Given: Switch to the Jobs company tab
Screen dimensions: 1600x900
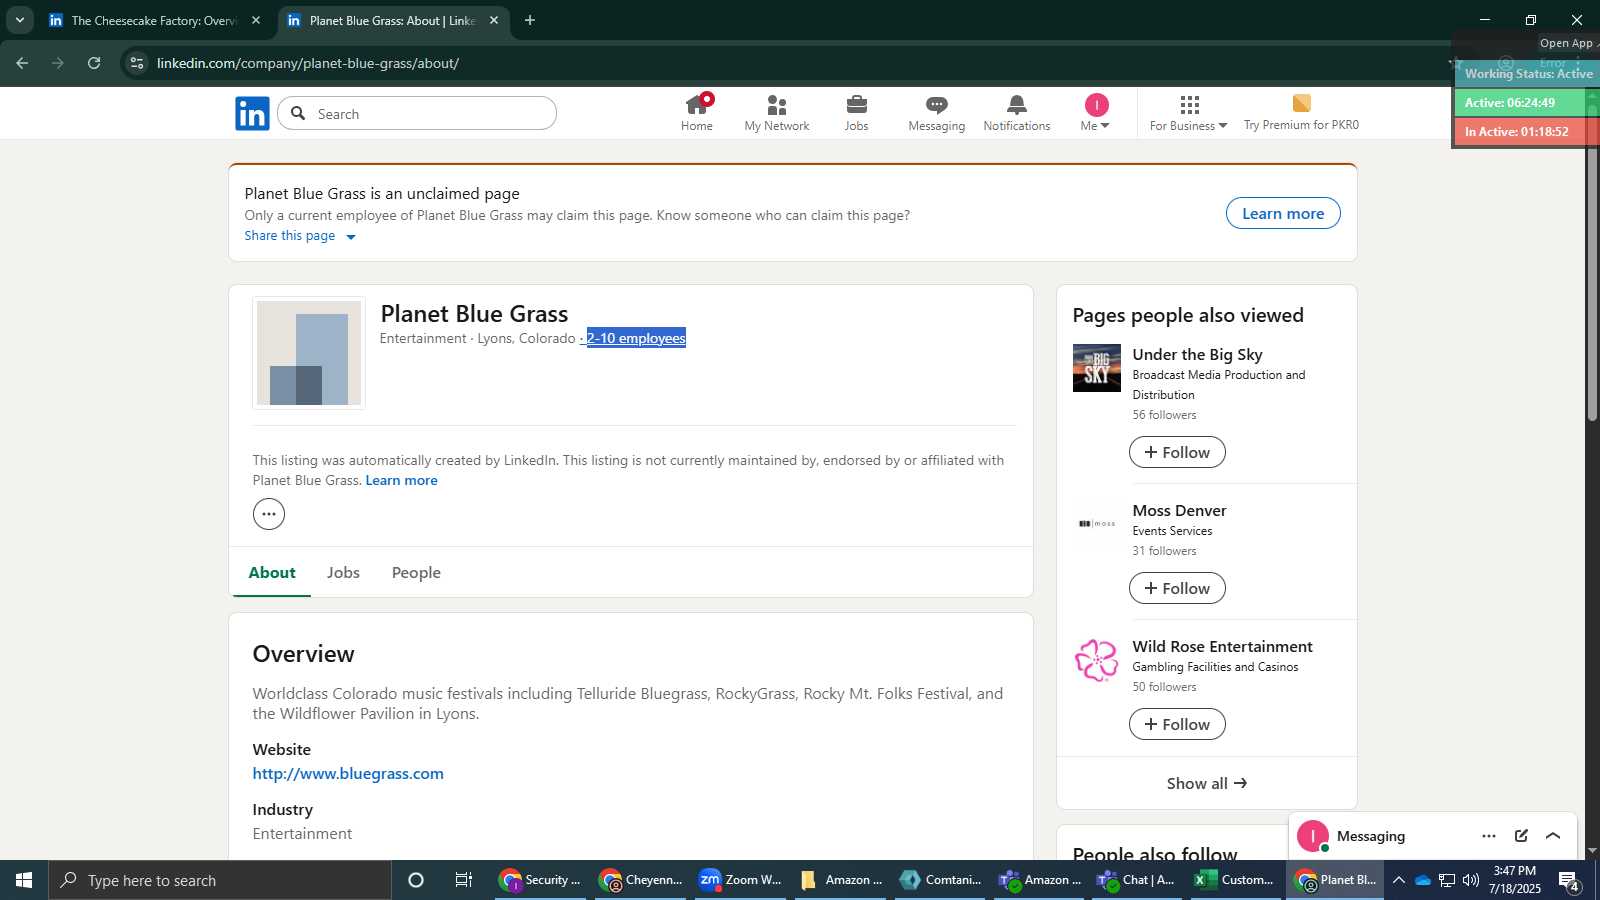Looking at the screenshot, I should pos(343,572).
